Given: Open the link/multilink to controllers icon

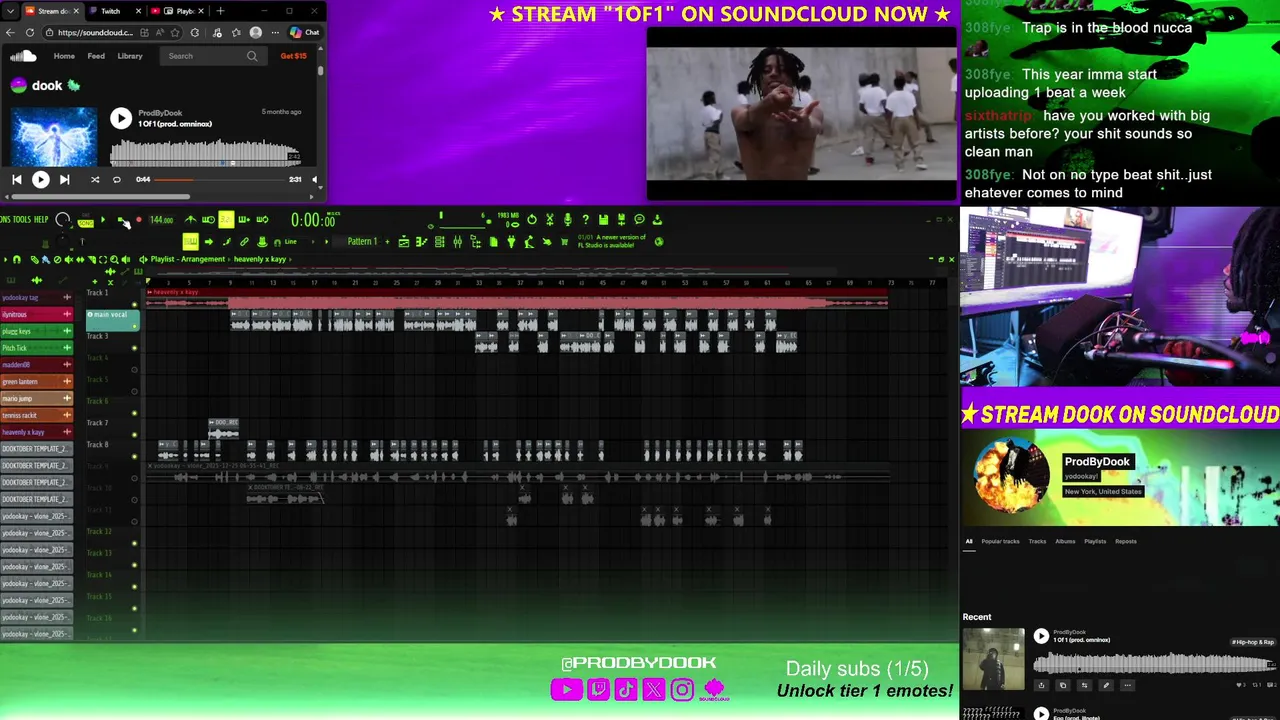Looking at the screenshot, I should click(x=244, y=241).
